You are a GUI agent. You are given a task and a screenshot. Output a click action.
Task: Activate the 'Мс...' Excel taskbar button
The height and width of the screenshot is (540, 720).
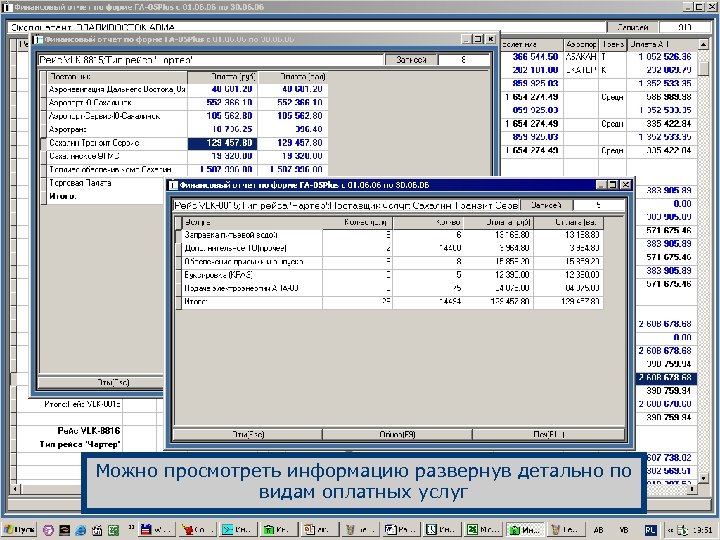[x=482, y=529]
